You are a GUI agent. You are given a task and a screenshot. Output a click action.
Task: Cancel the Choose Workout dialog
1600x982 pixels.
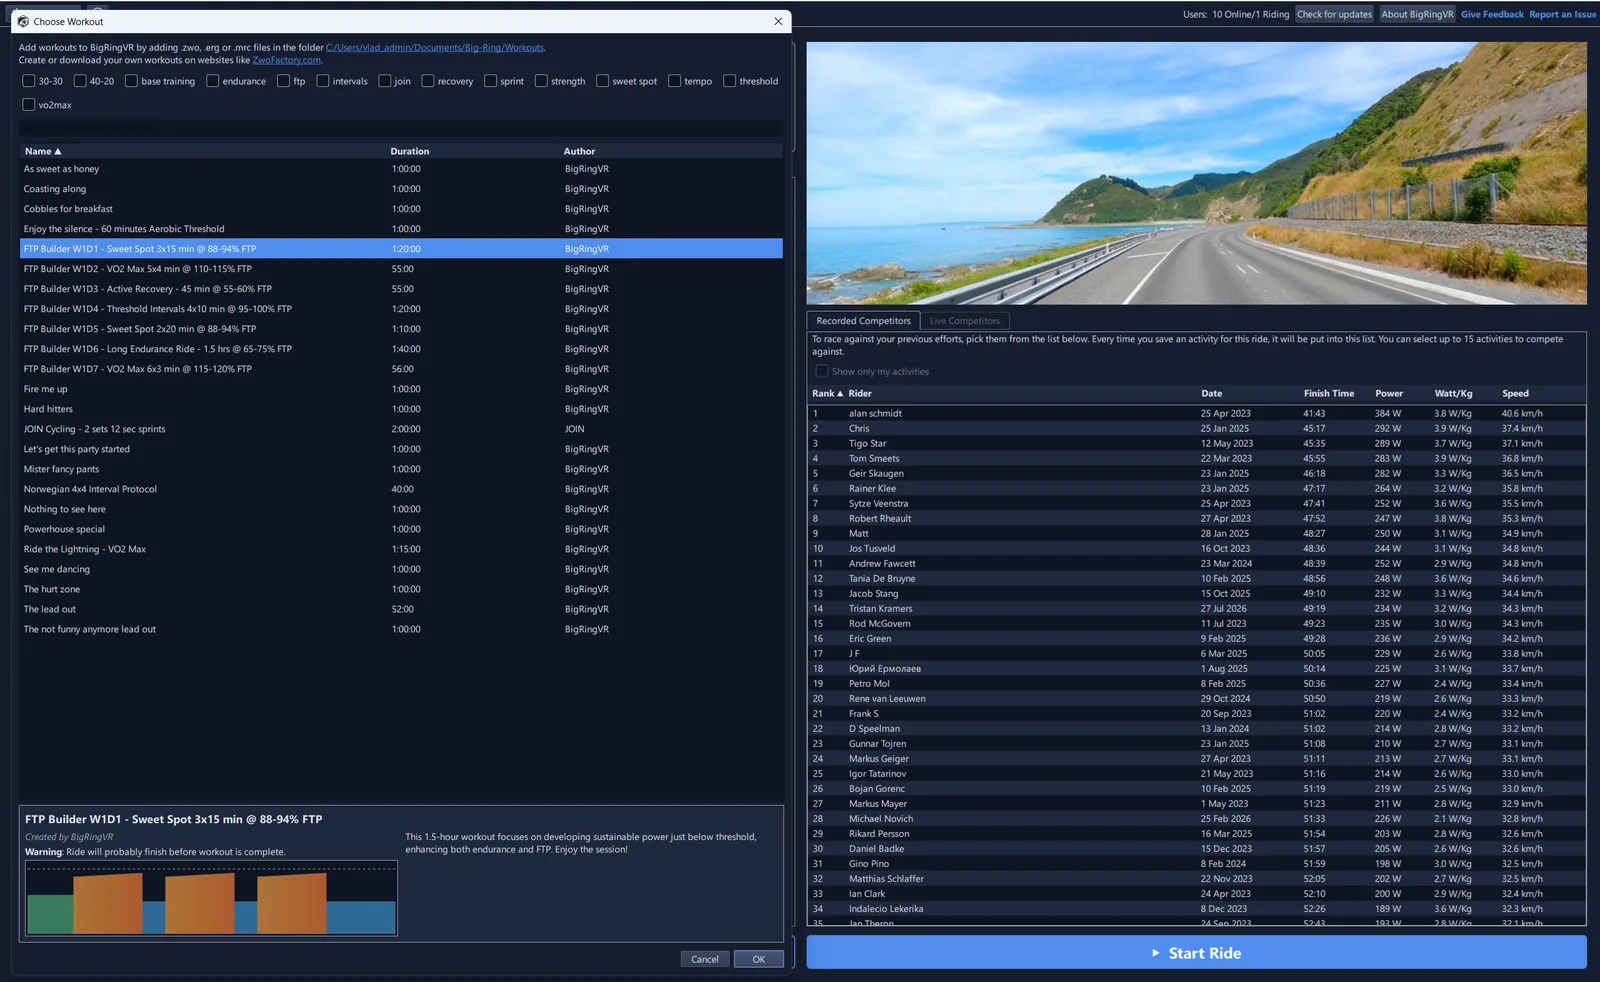tap(704, 959)
